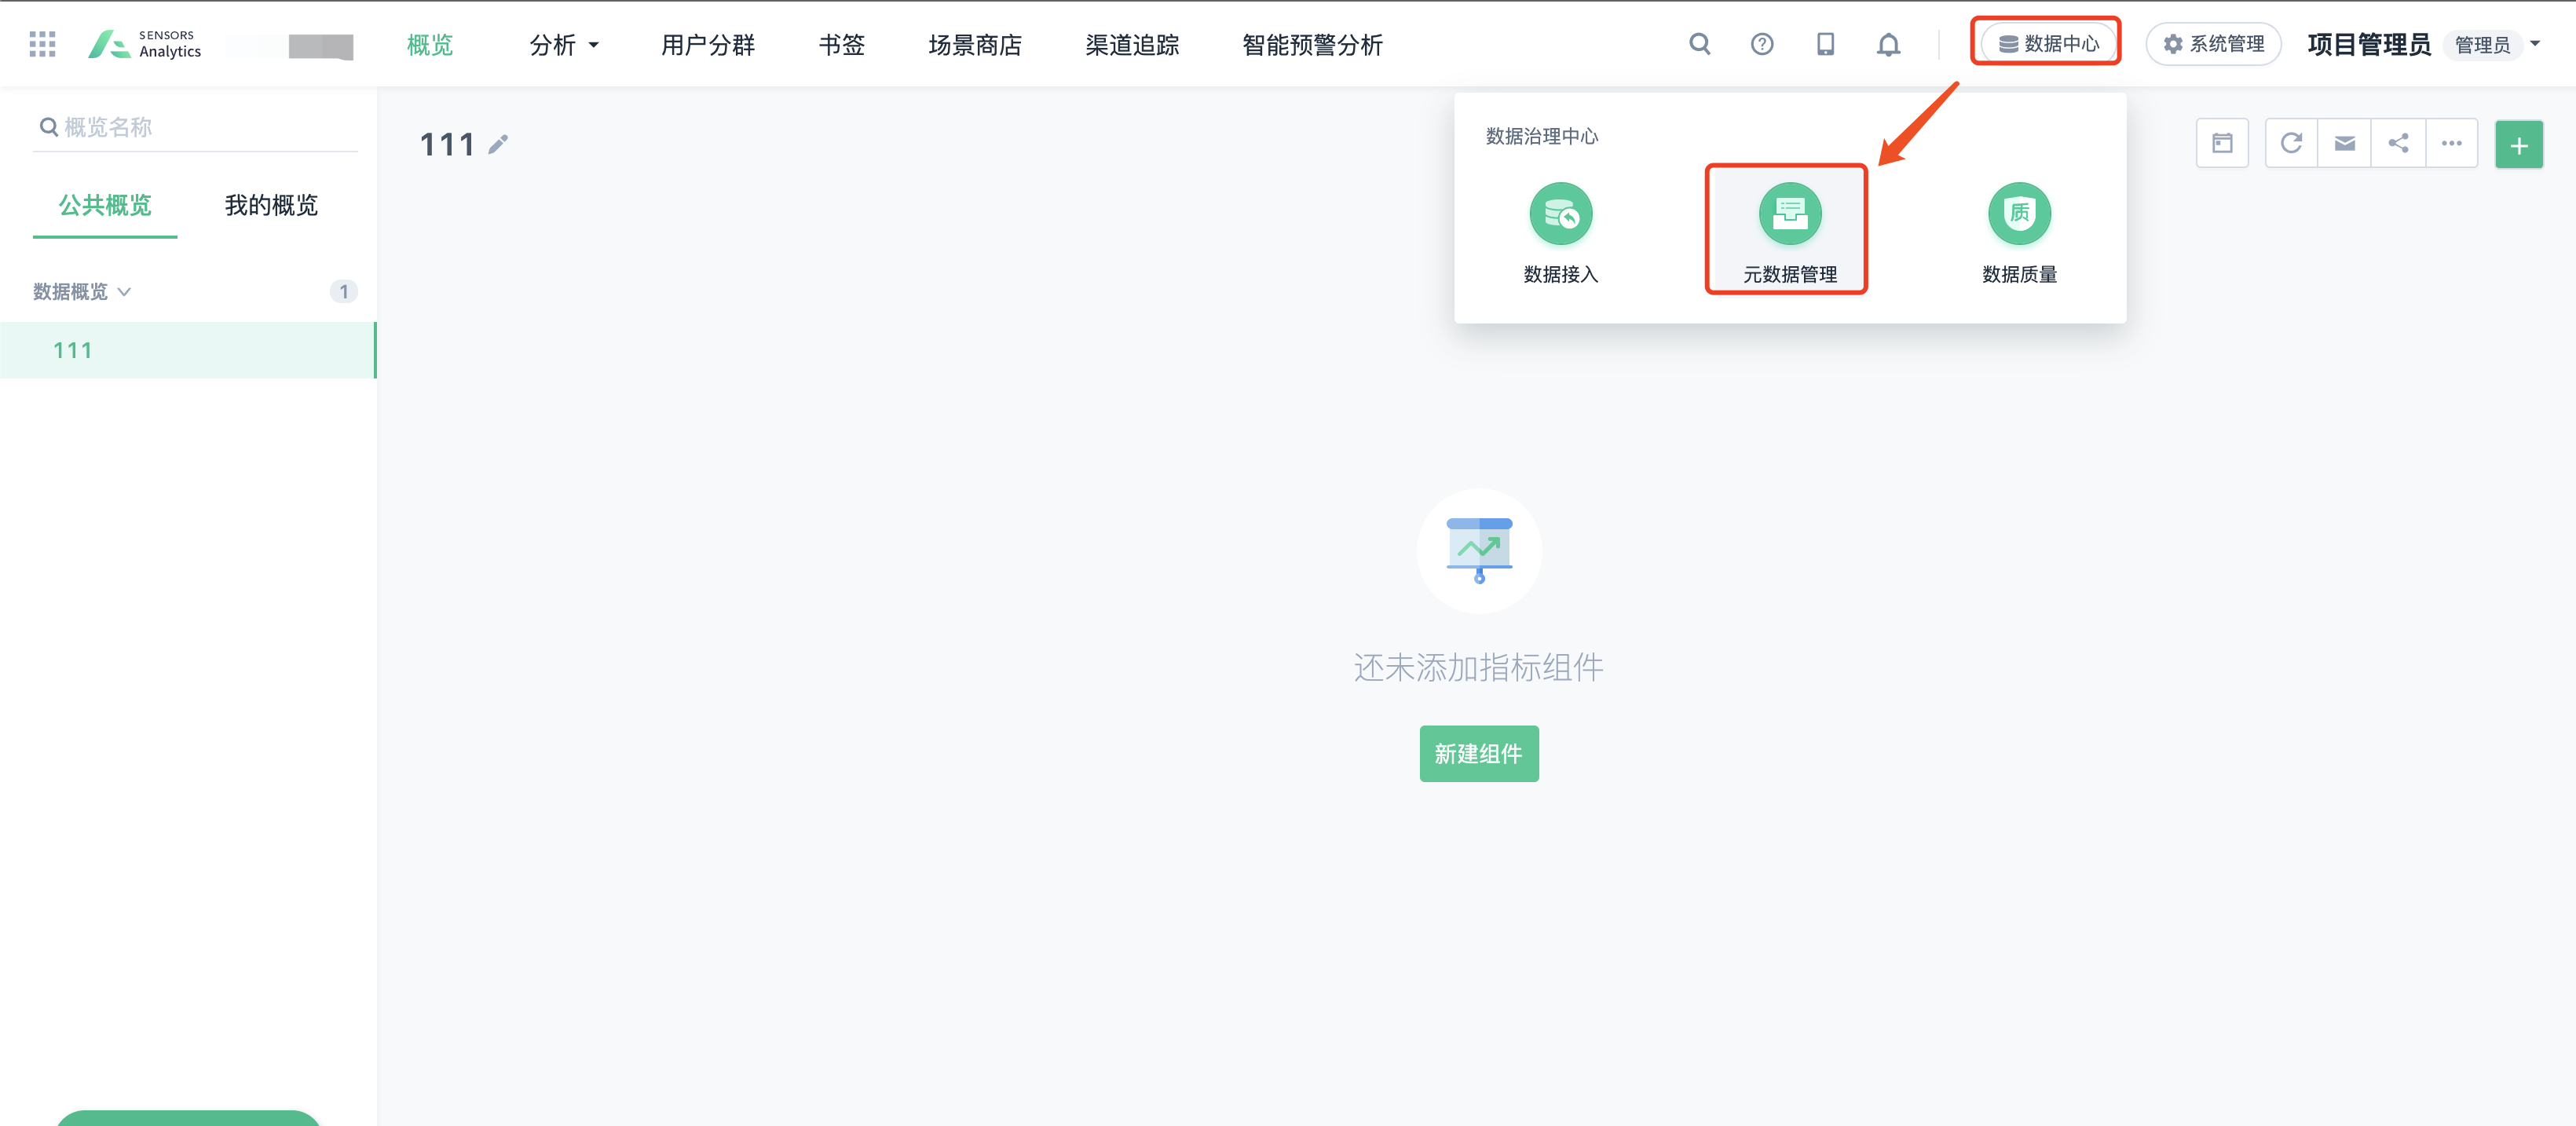Open 数据质量 data quality

(x=2019, y=232)
